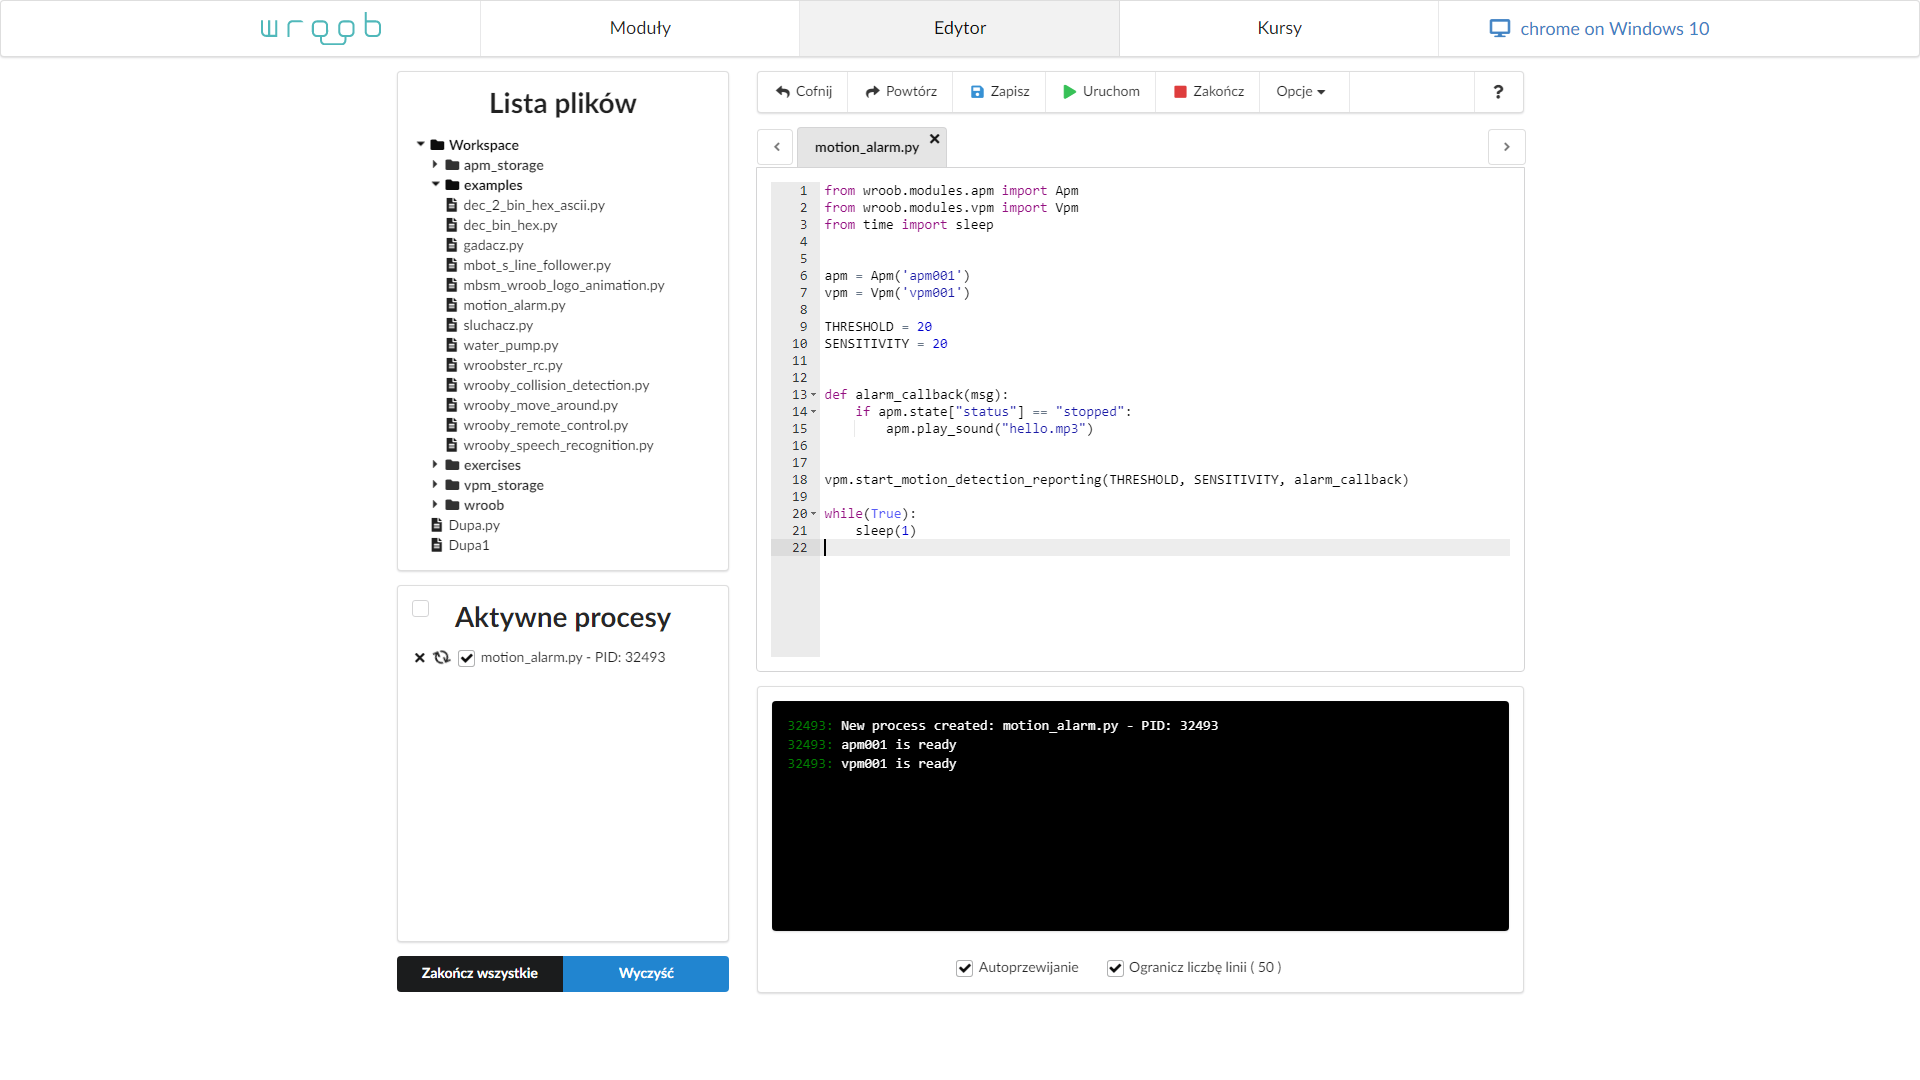Kill motion_alarm.py process with X icon

point(420,657)
